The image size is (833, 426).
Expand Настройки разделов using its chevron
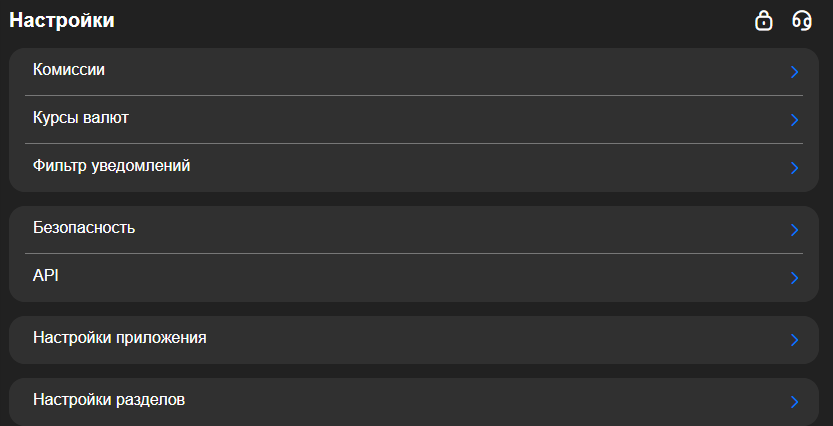pos(794,402)
